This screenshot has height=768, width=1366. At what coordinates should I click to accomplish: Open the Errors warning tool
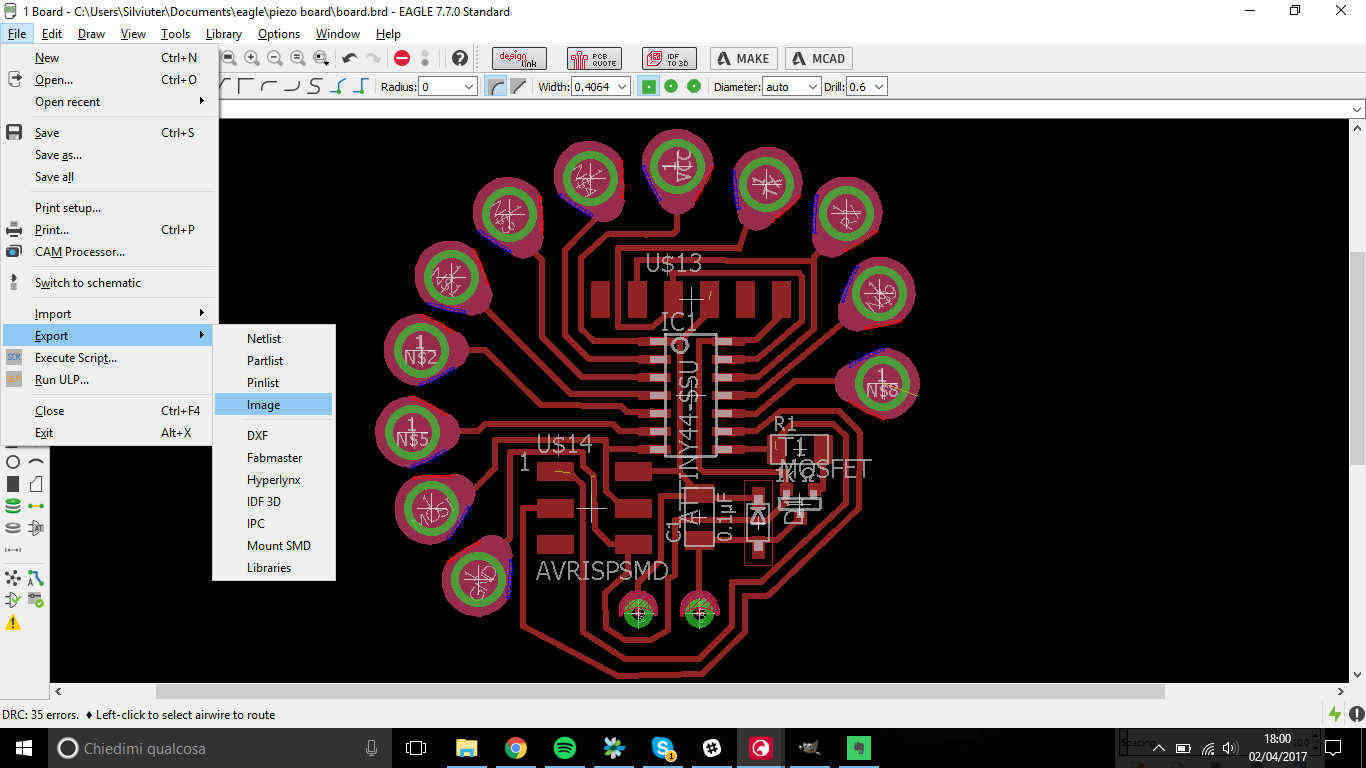(13, 622)
